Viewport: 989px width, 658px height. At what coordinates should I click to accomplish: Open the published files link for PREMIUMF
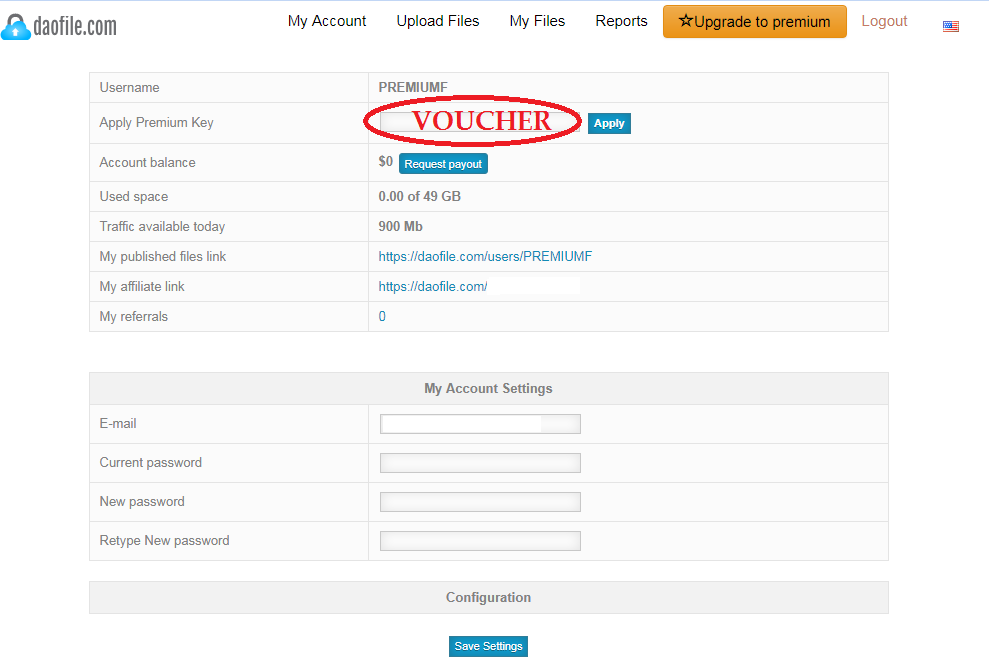485,256
